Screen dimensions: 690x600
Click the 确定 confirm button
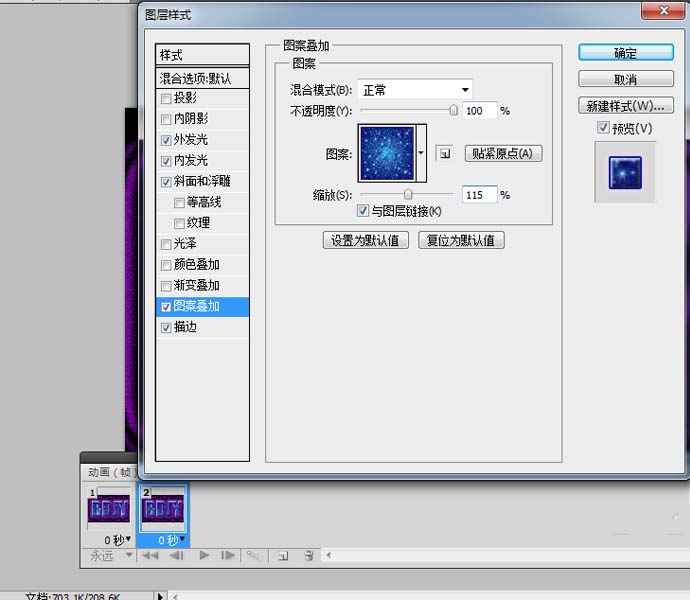(625, 53)
